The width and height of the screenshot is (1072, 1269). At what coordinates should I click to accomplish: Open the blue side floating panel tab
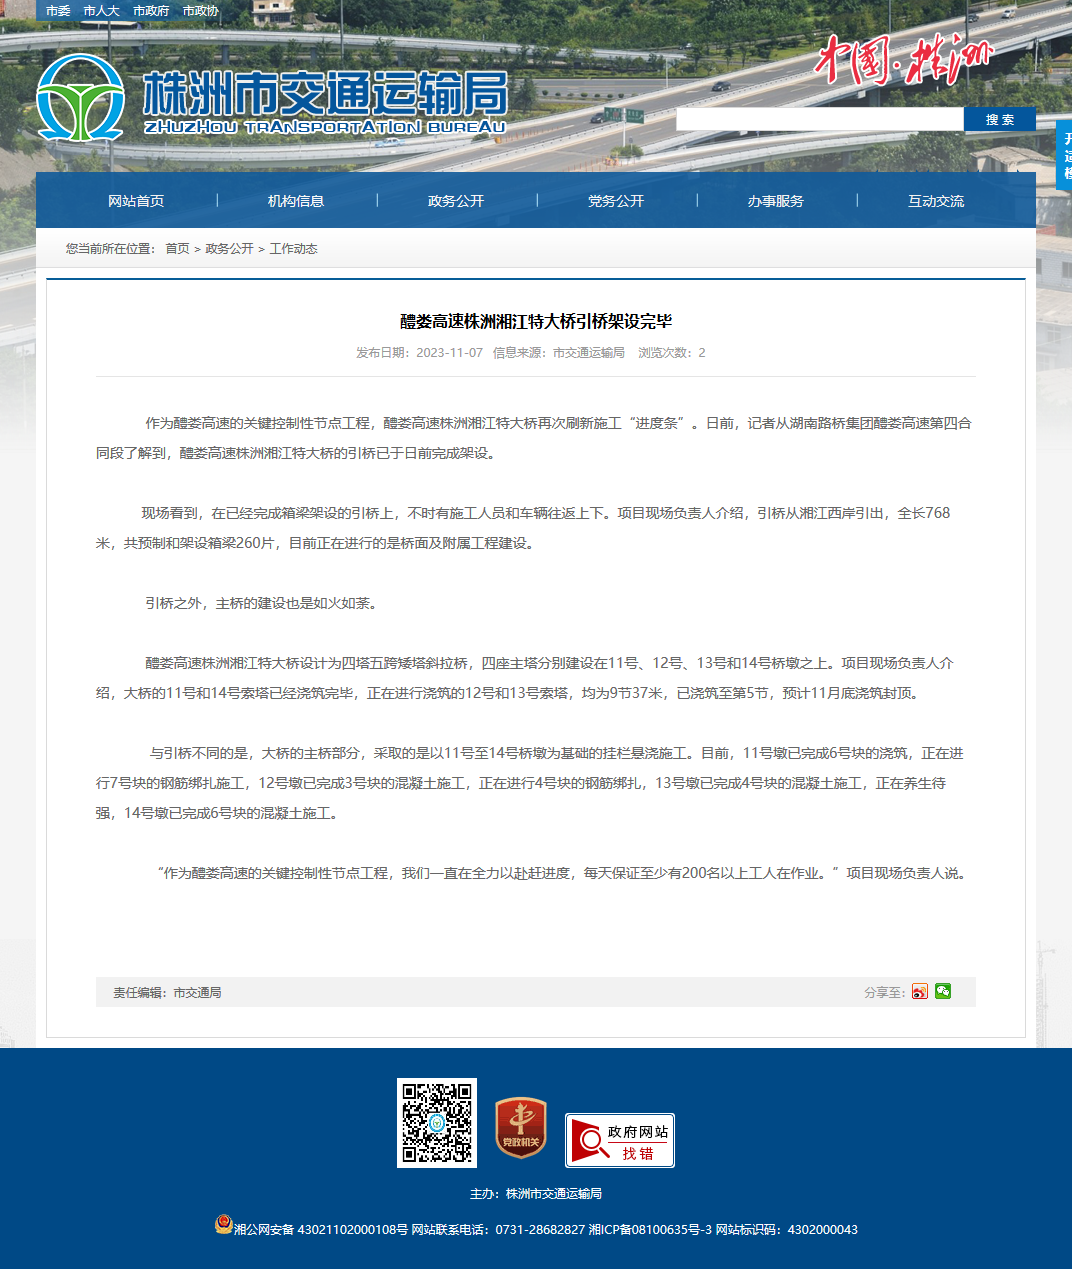1064,154
